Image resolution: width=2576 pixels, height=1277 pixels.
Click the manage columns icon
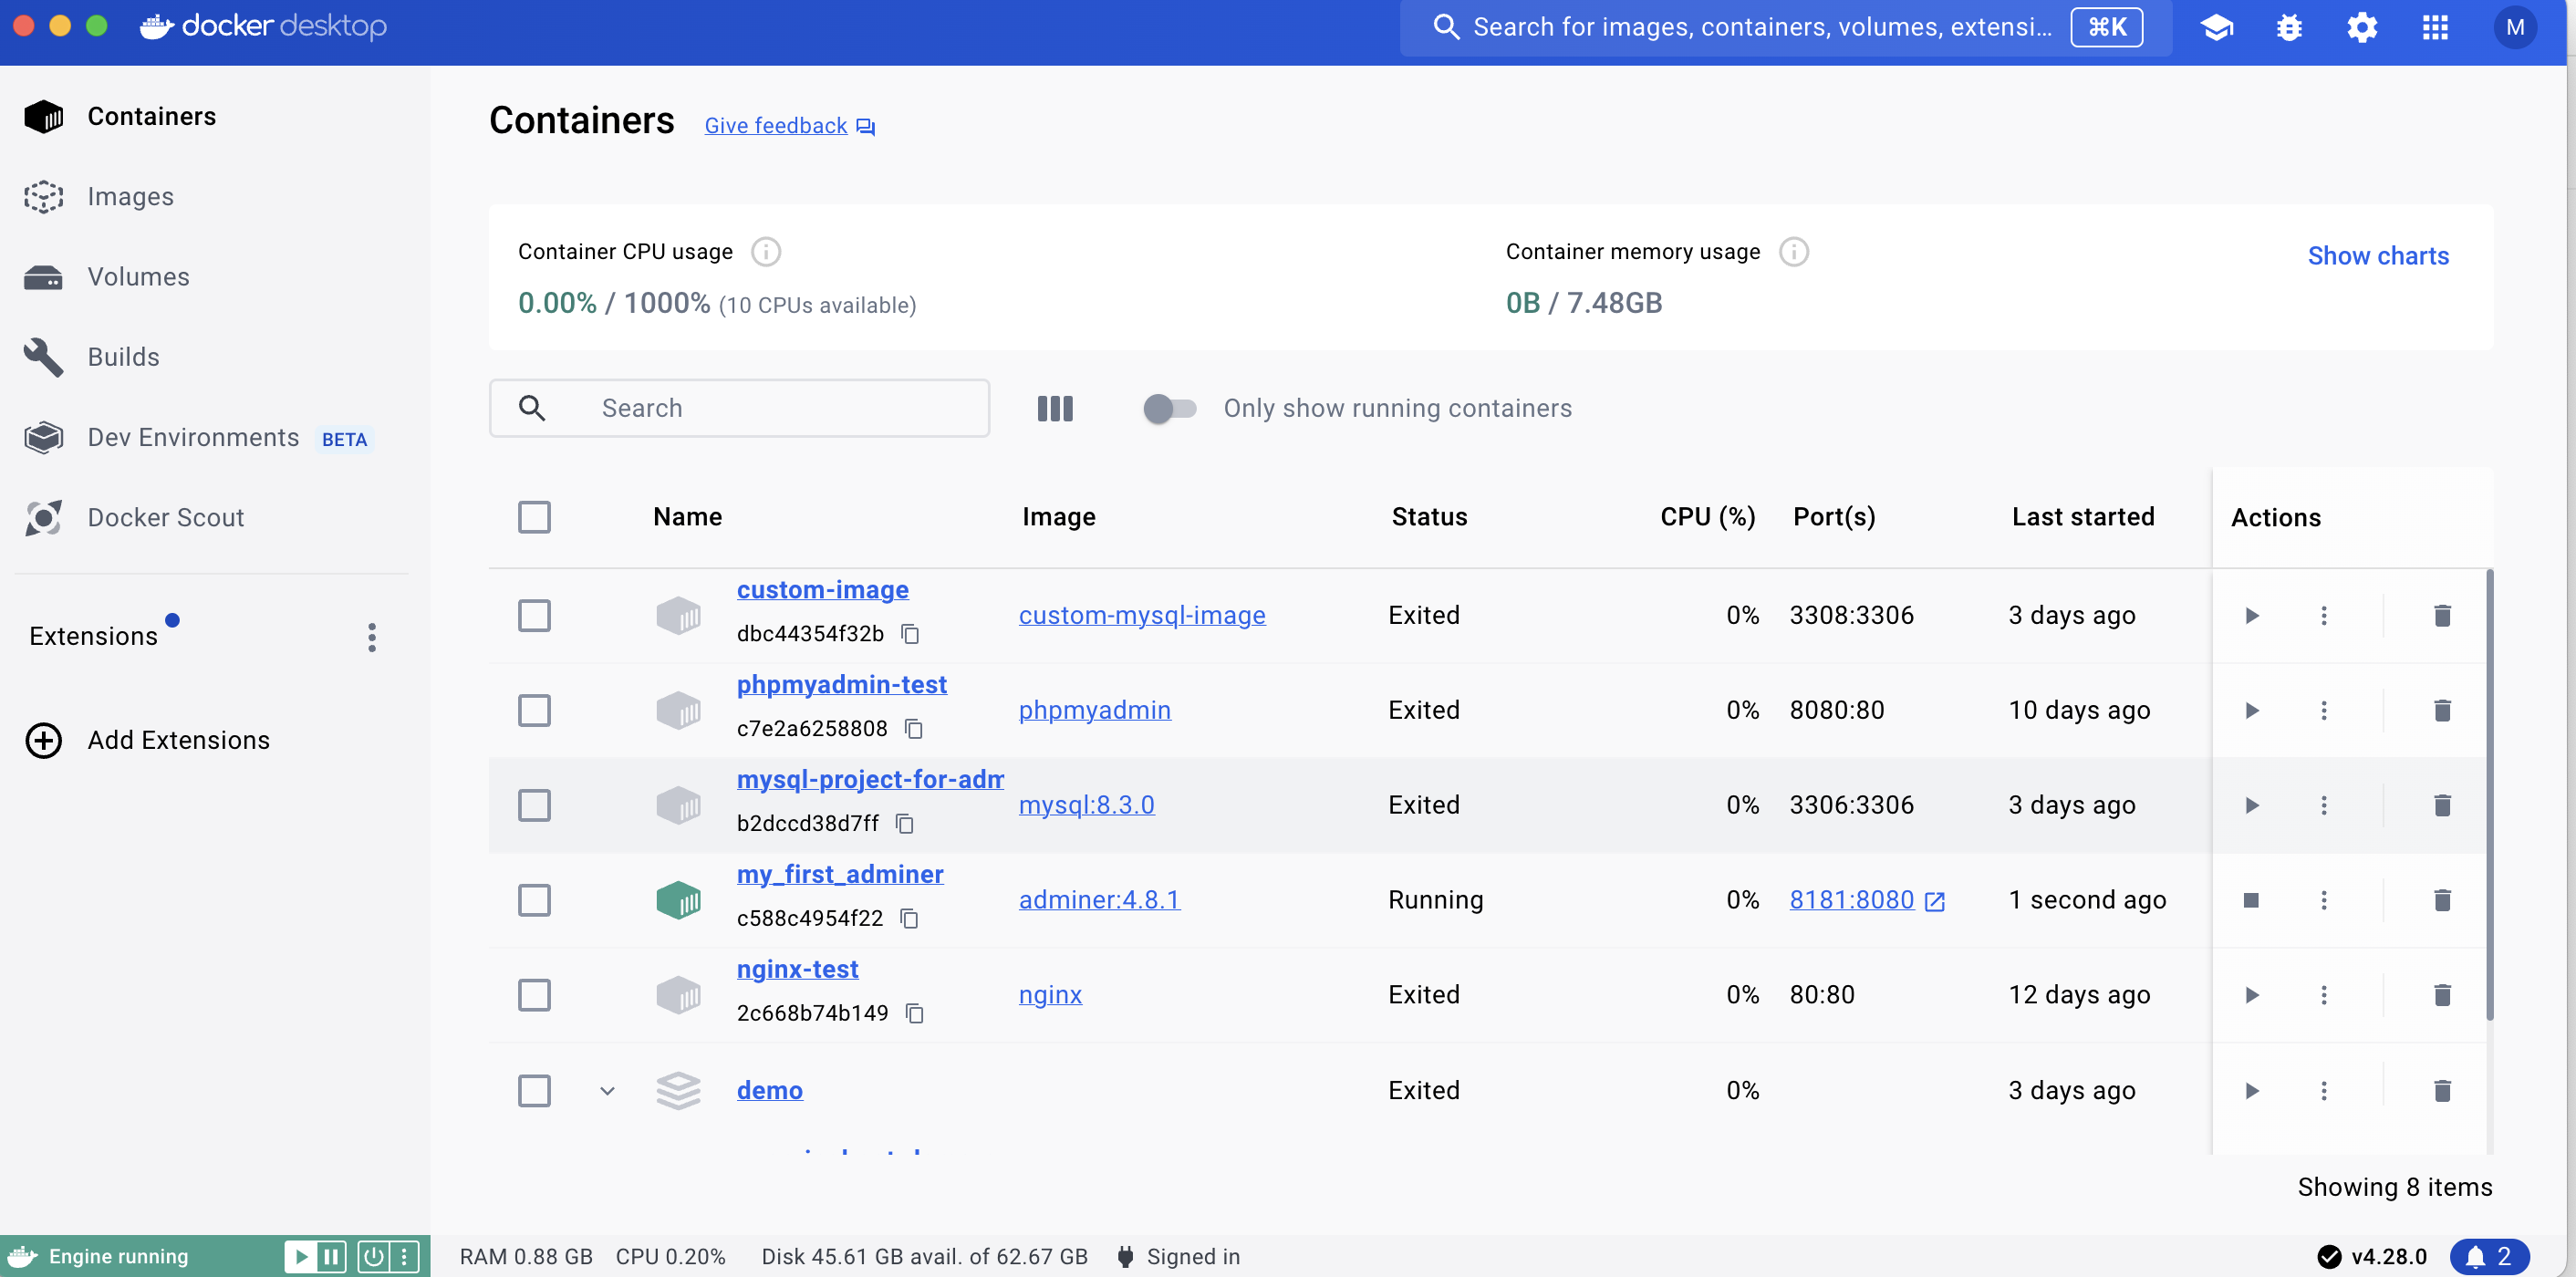(x=1054, y=408)
